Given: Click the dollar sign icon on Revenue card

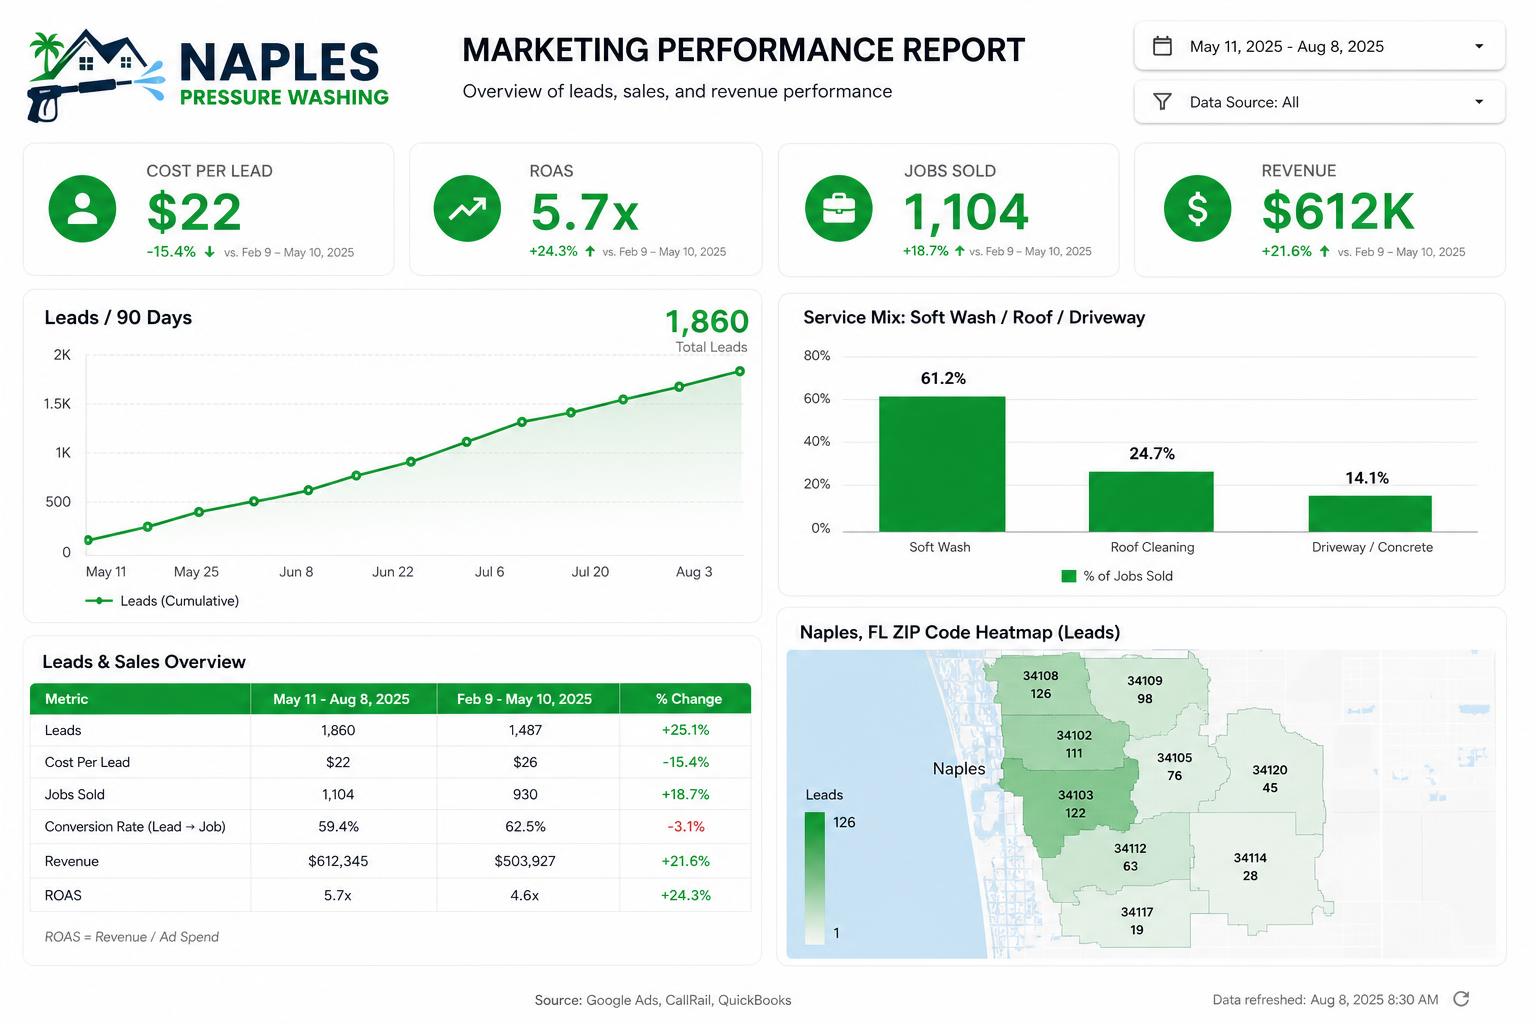Looking at the screenshot, I should coord(1197,209).
